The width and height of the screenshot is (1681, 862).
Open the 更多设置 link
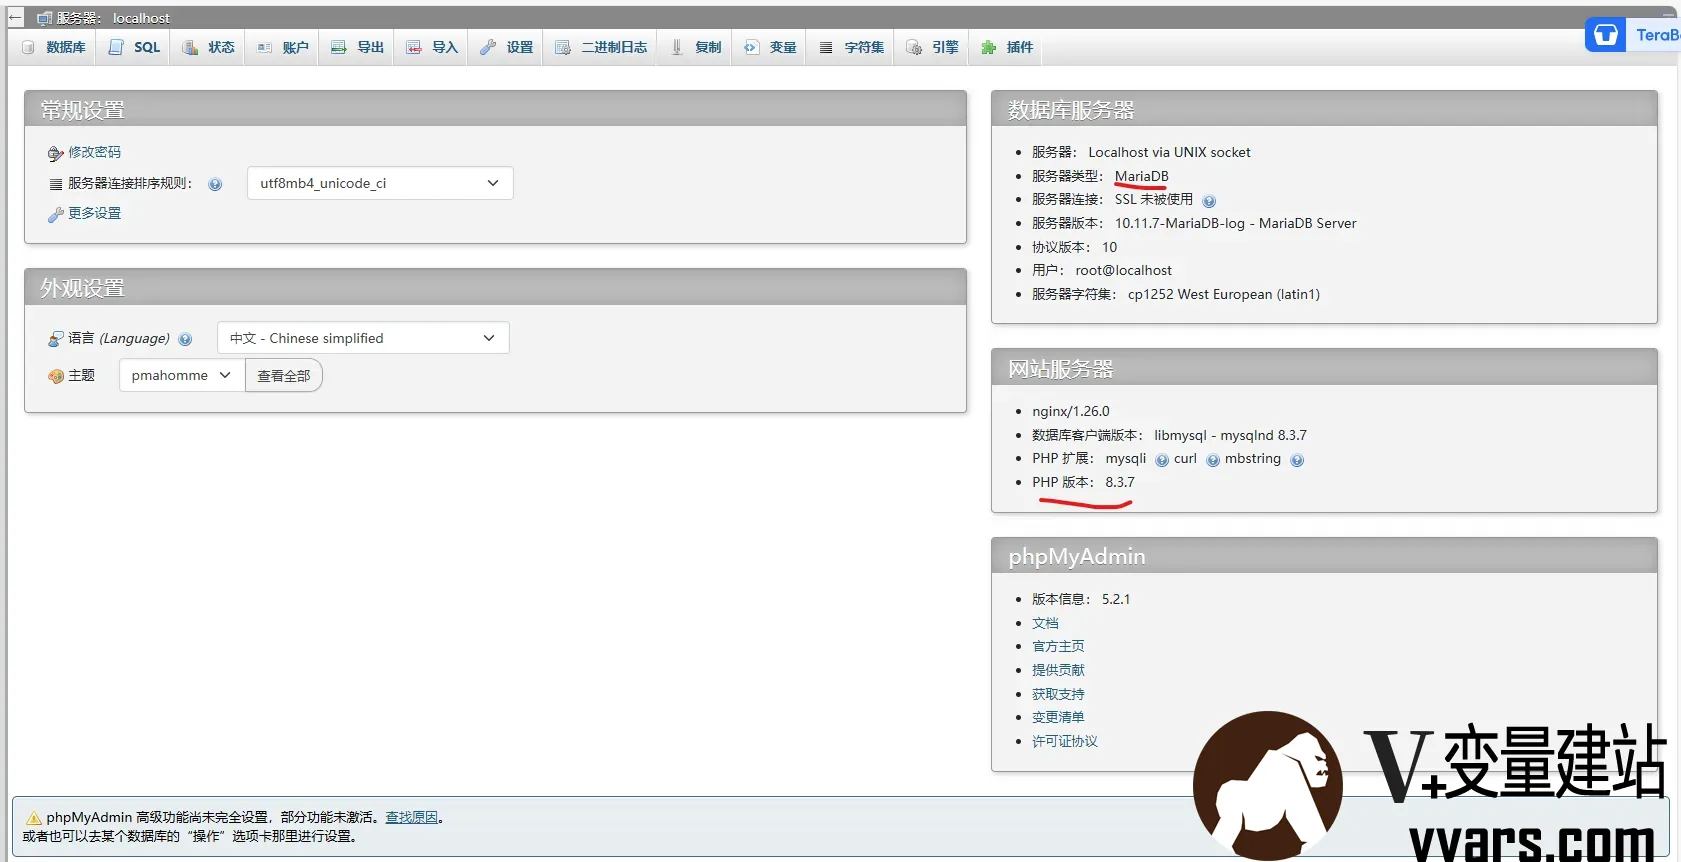point(94,213)
